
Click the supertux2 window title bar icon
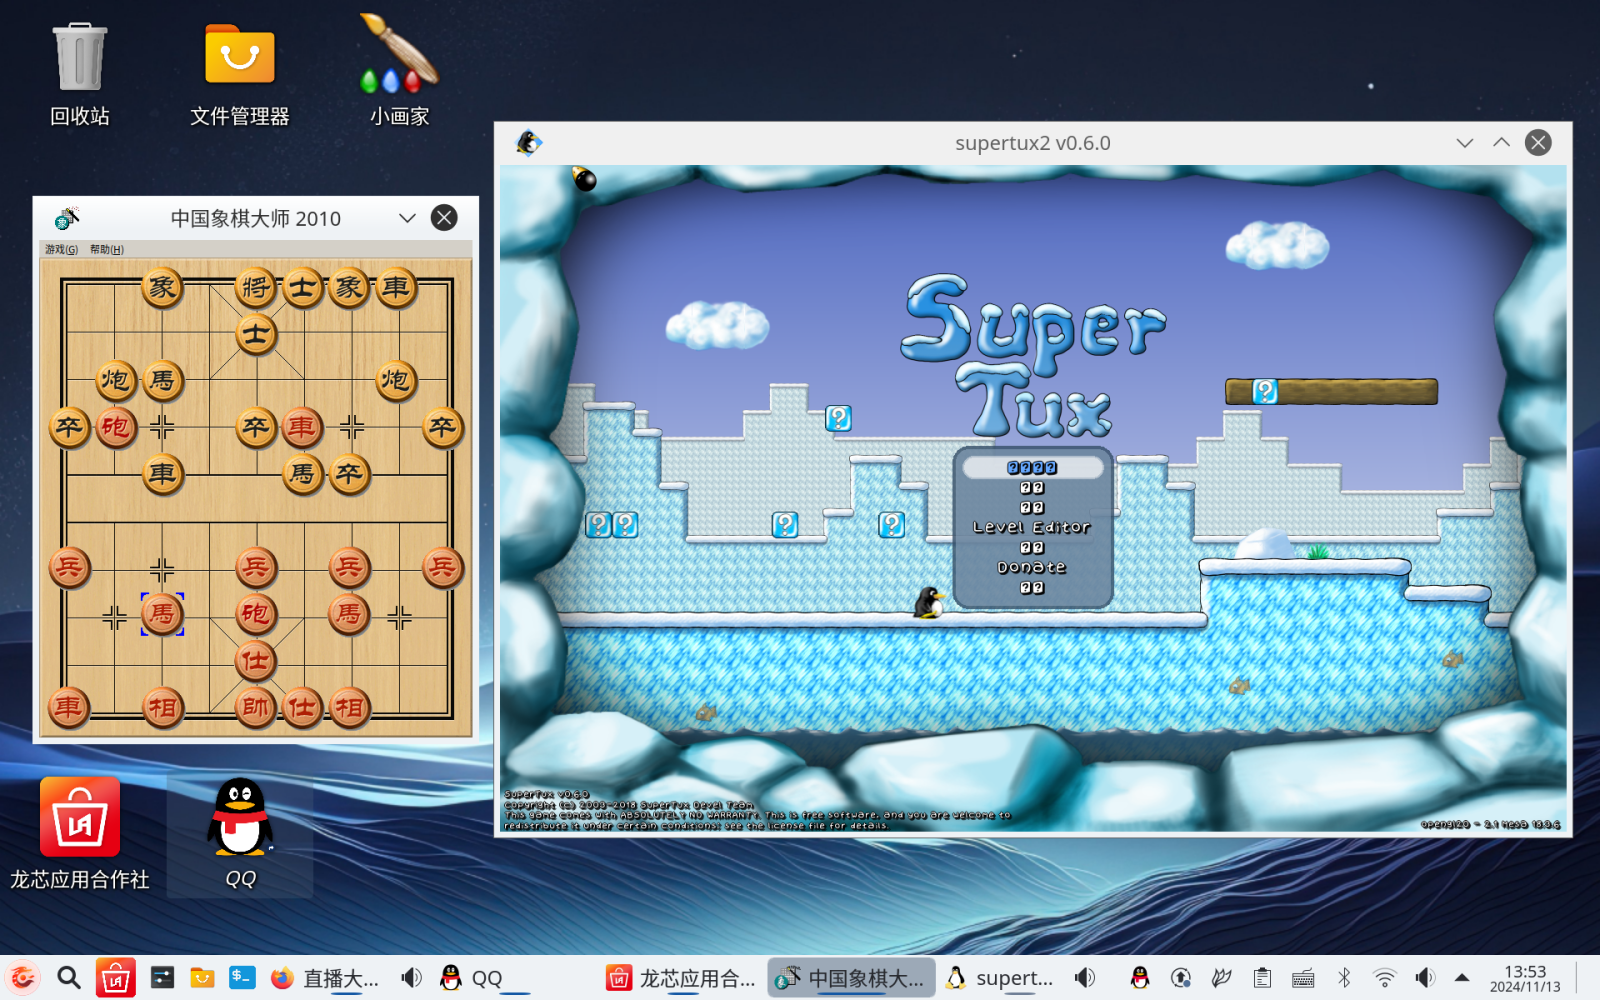coord(529,143)
